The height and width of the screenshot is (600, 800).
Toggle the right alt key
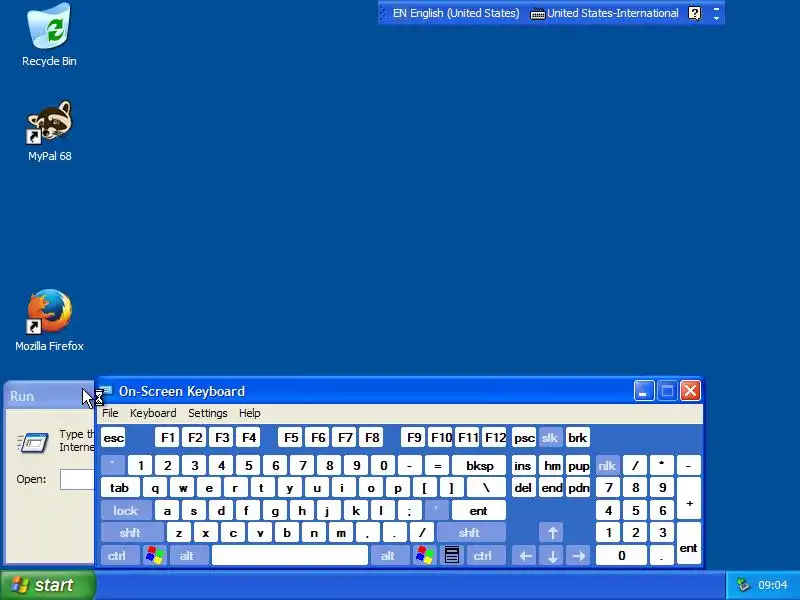(388, 555)
